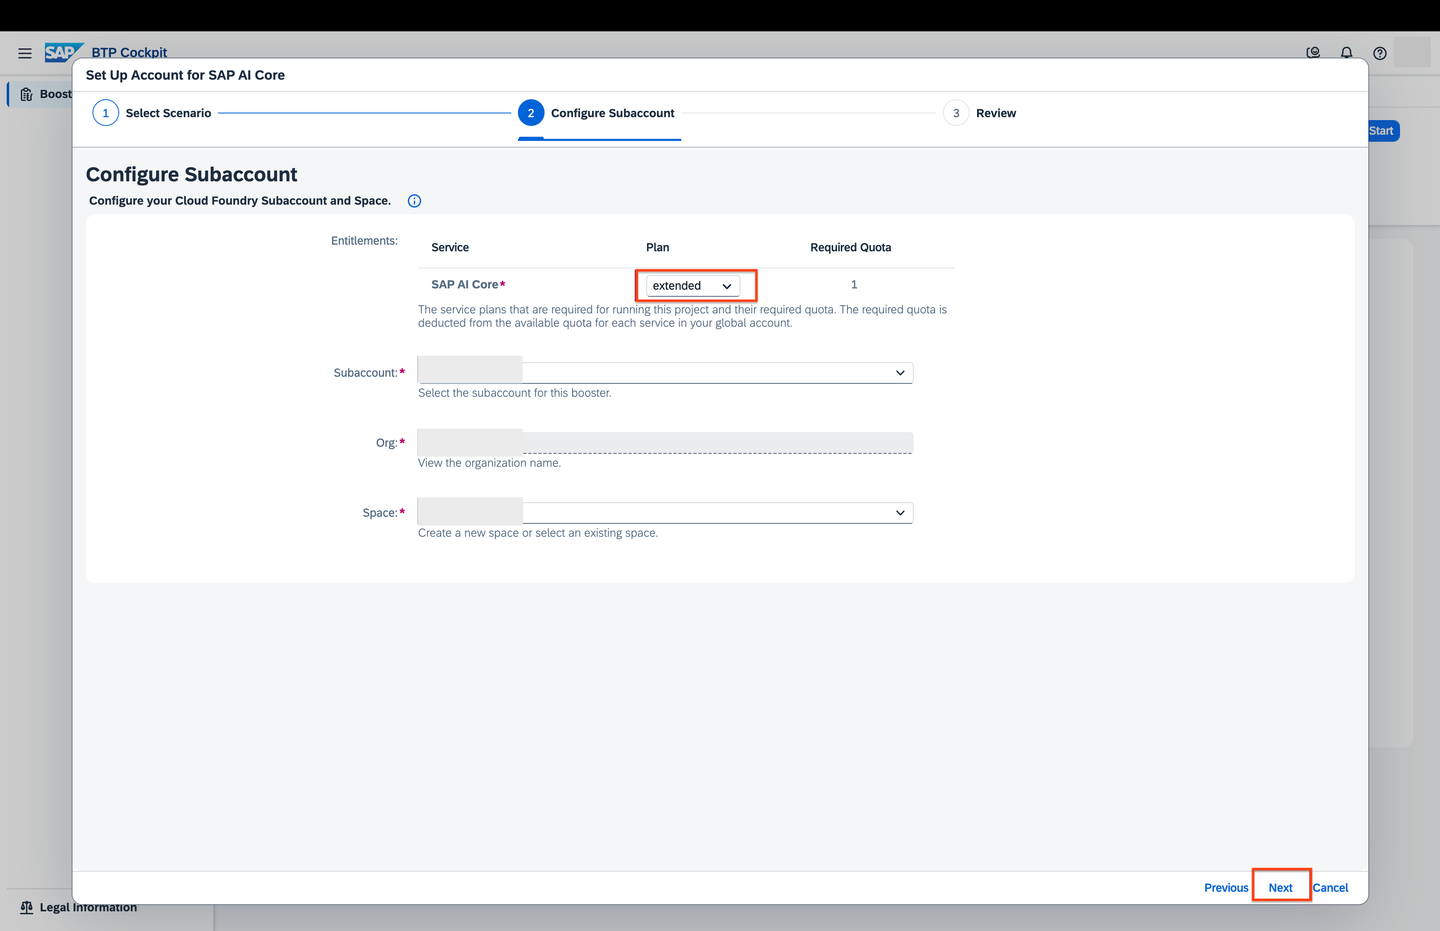
Task: Click the user avatar in header
Action: pos(1412,53)
